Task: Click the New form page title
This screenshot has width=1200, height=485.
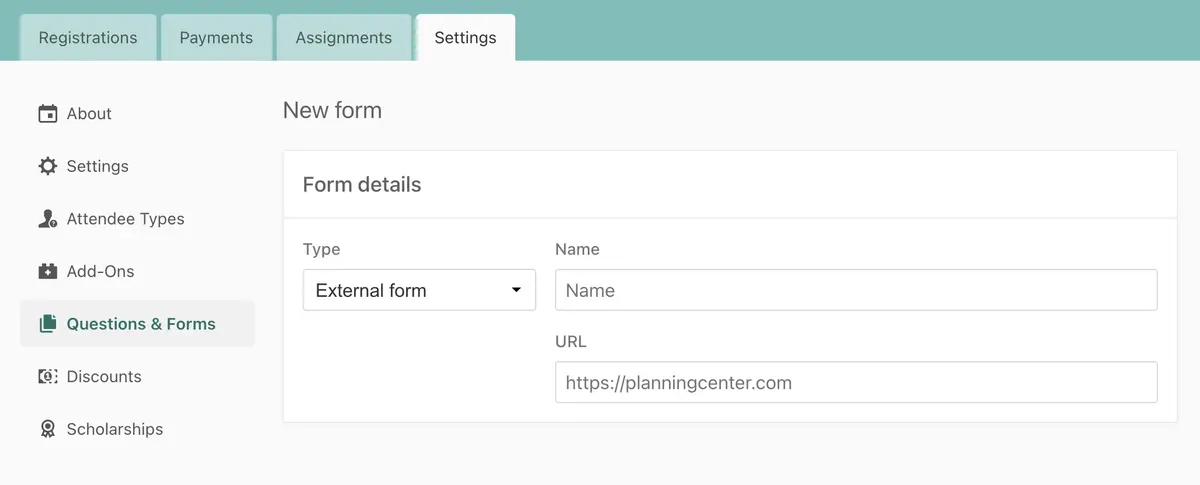Action: [x=332, y=110]
